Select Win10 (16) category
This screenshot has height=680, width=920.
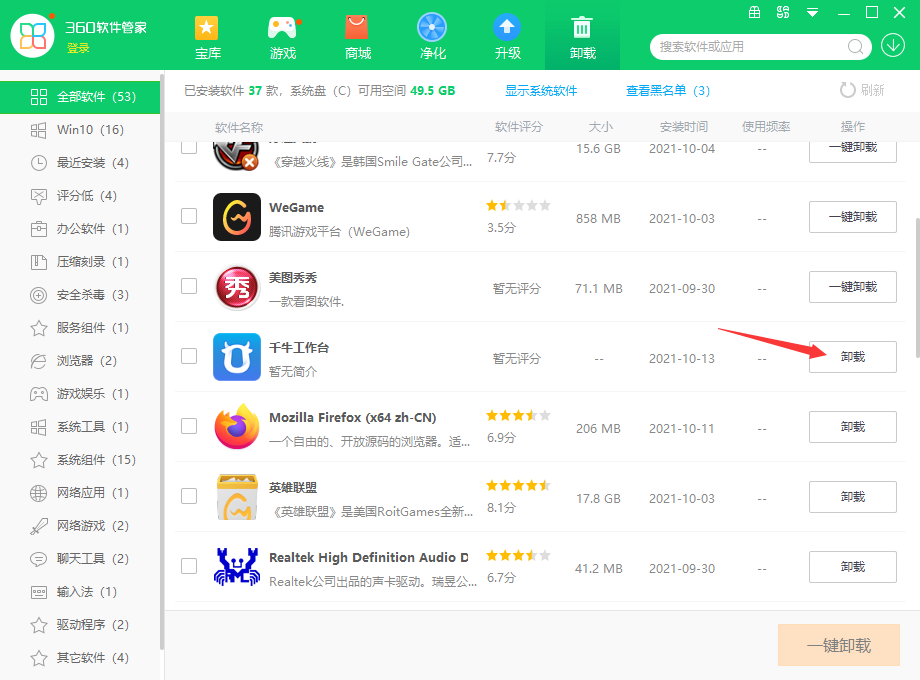click(80, 130)
